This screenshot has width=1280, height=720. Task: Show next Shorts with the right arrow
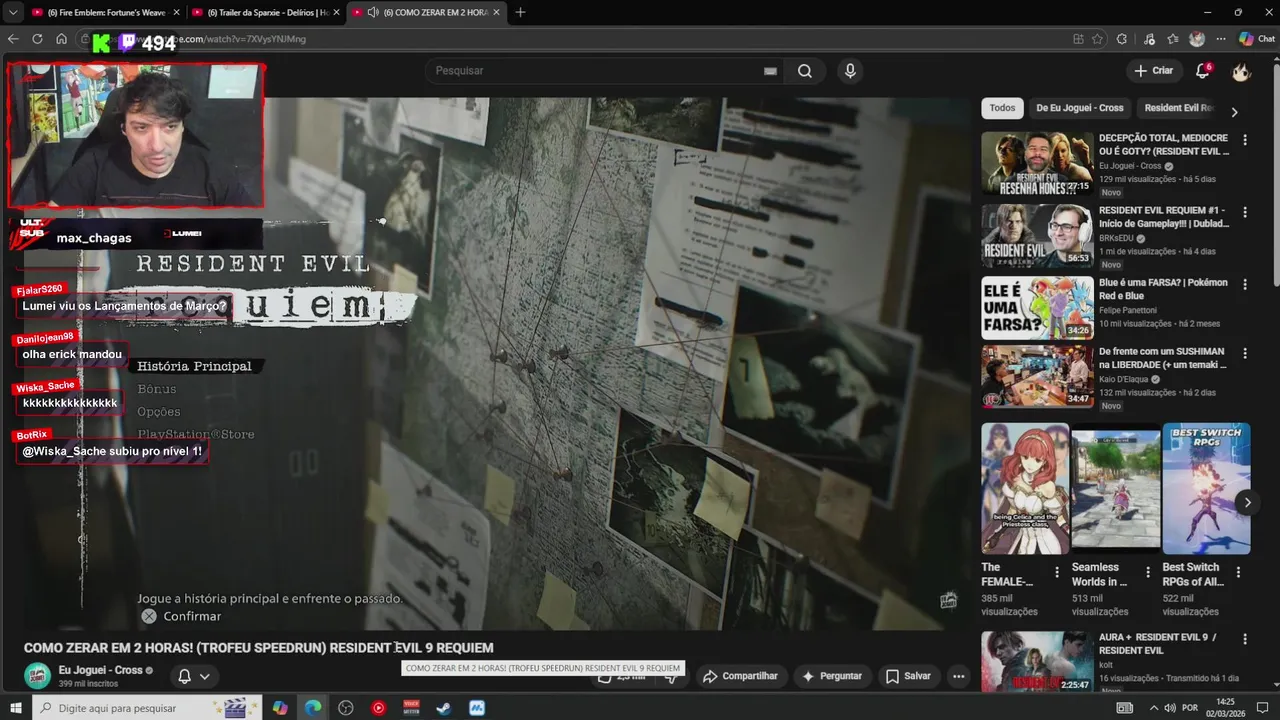click(x=1247, y=503)
